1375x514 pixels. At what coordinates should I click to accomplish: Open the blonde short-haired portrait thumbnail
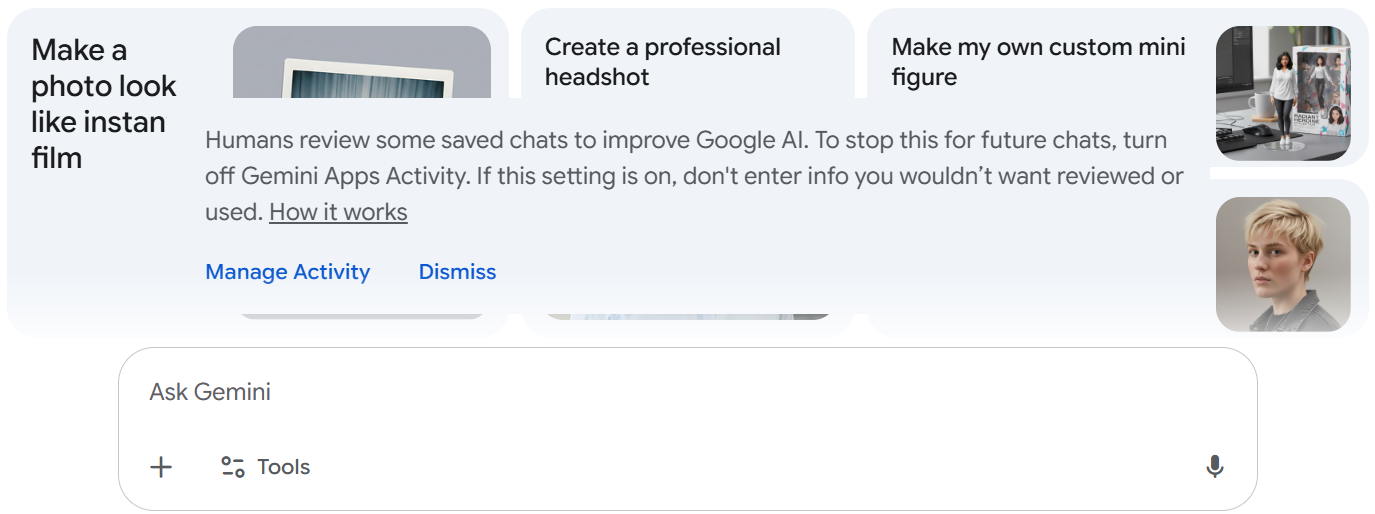click(1283, 264)
